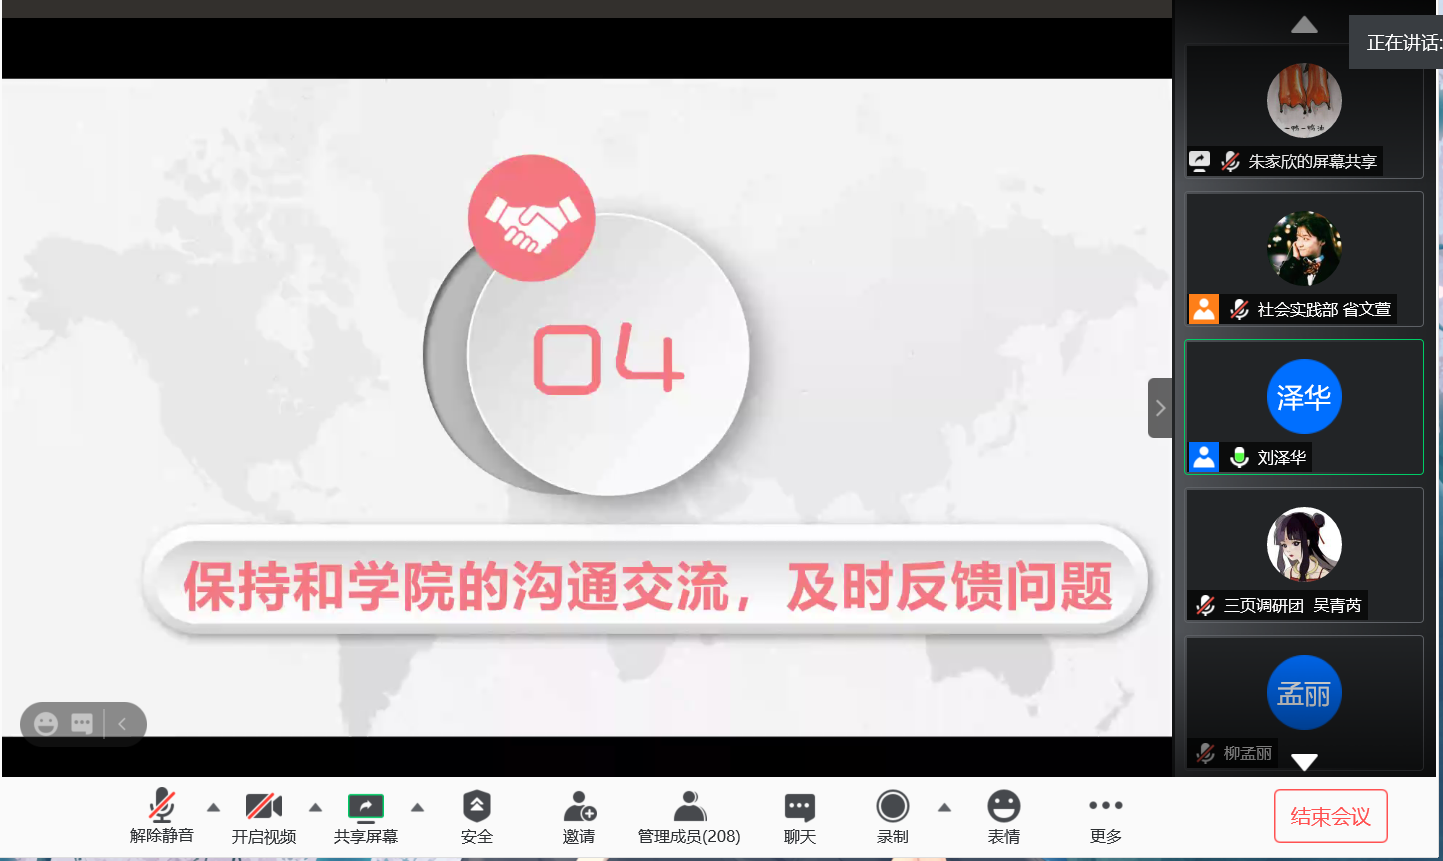The height and width of the screenshot is (861, 1443).
Task: Click the 安全 shield icon
Action: [x=476, y=807]
